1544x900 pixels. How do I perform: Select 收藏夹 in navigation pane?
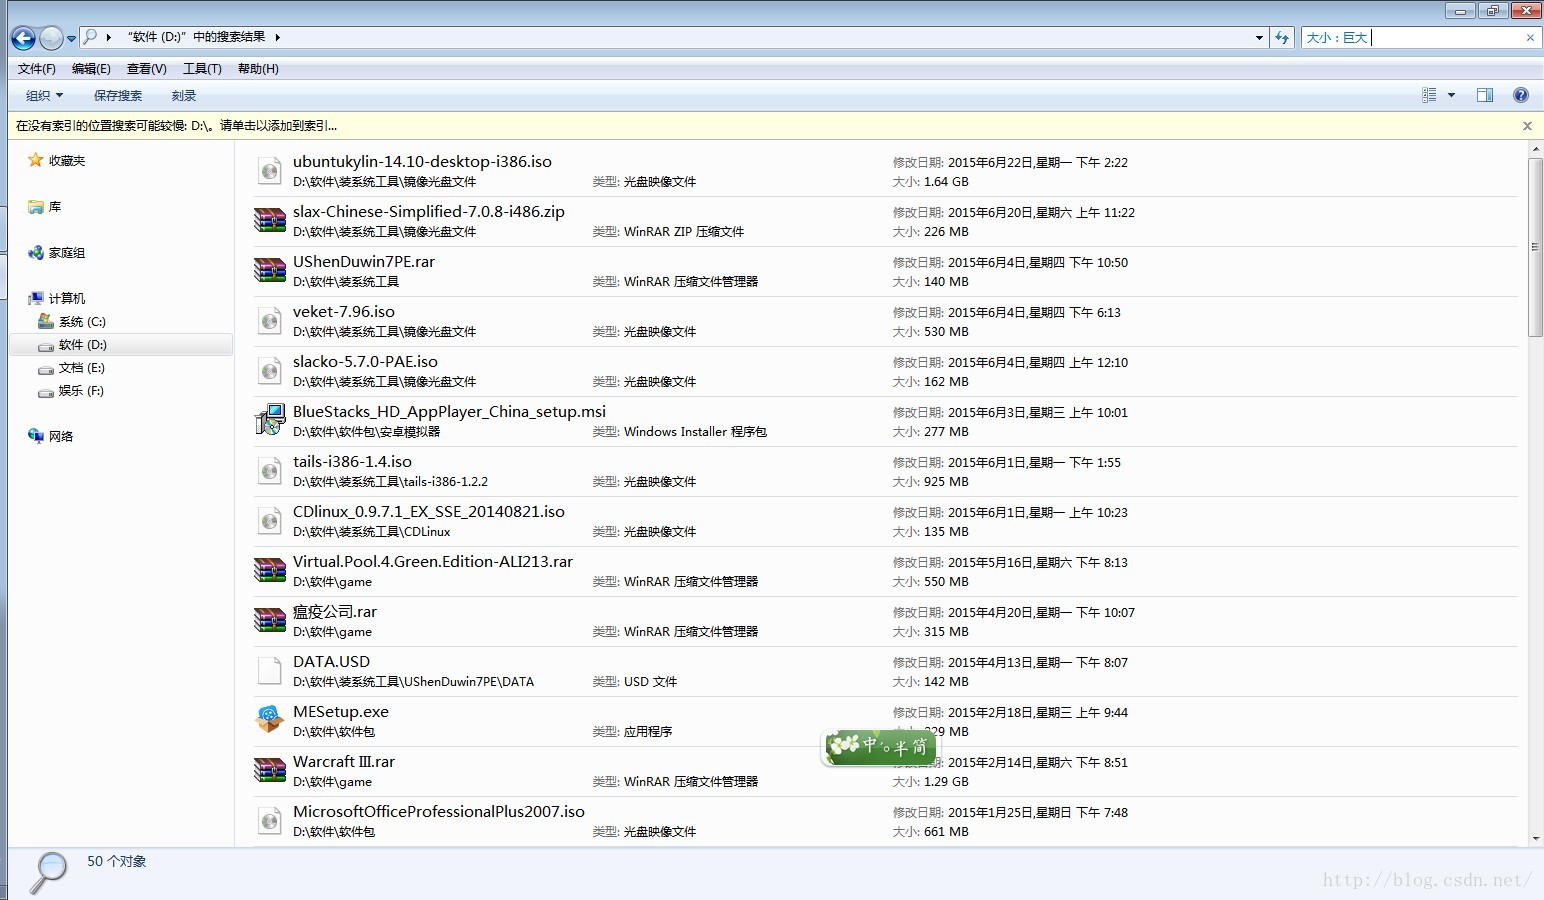click(x=57, y=160)
